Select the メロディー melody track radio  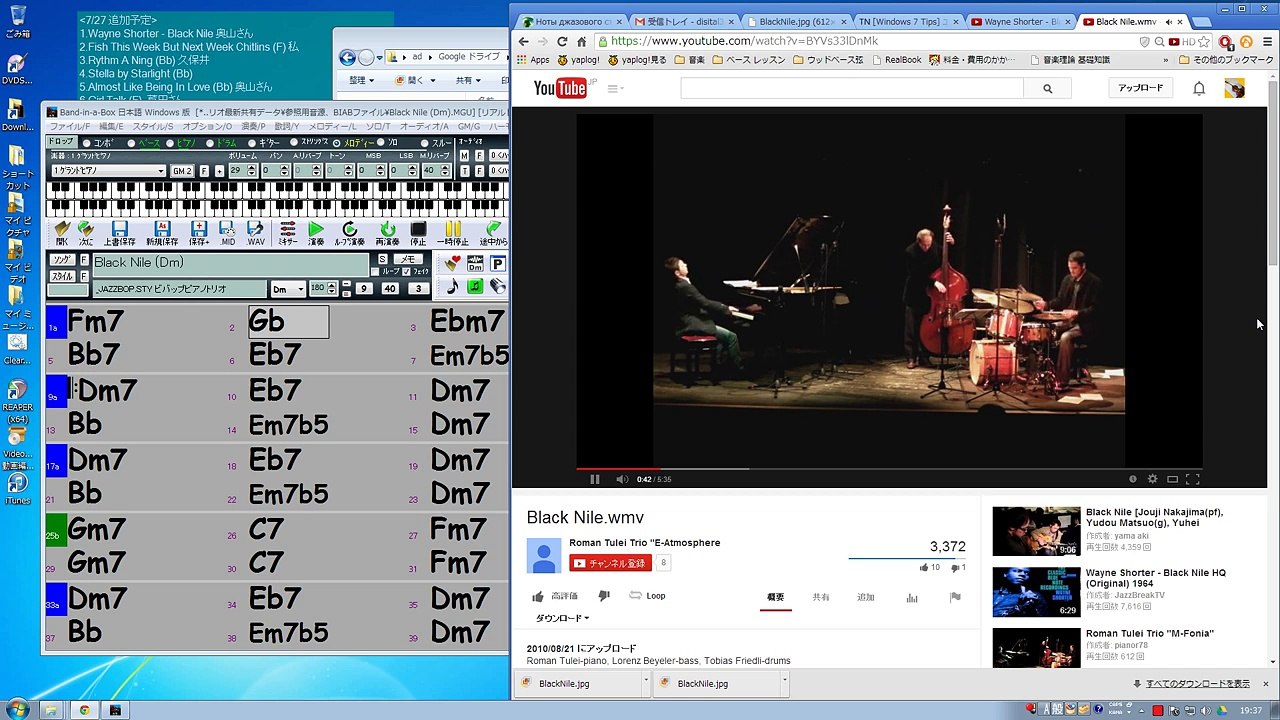point(337,143)
